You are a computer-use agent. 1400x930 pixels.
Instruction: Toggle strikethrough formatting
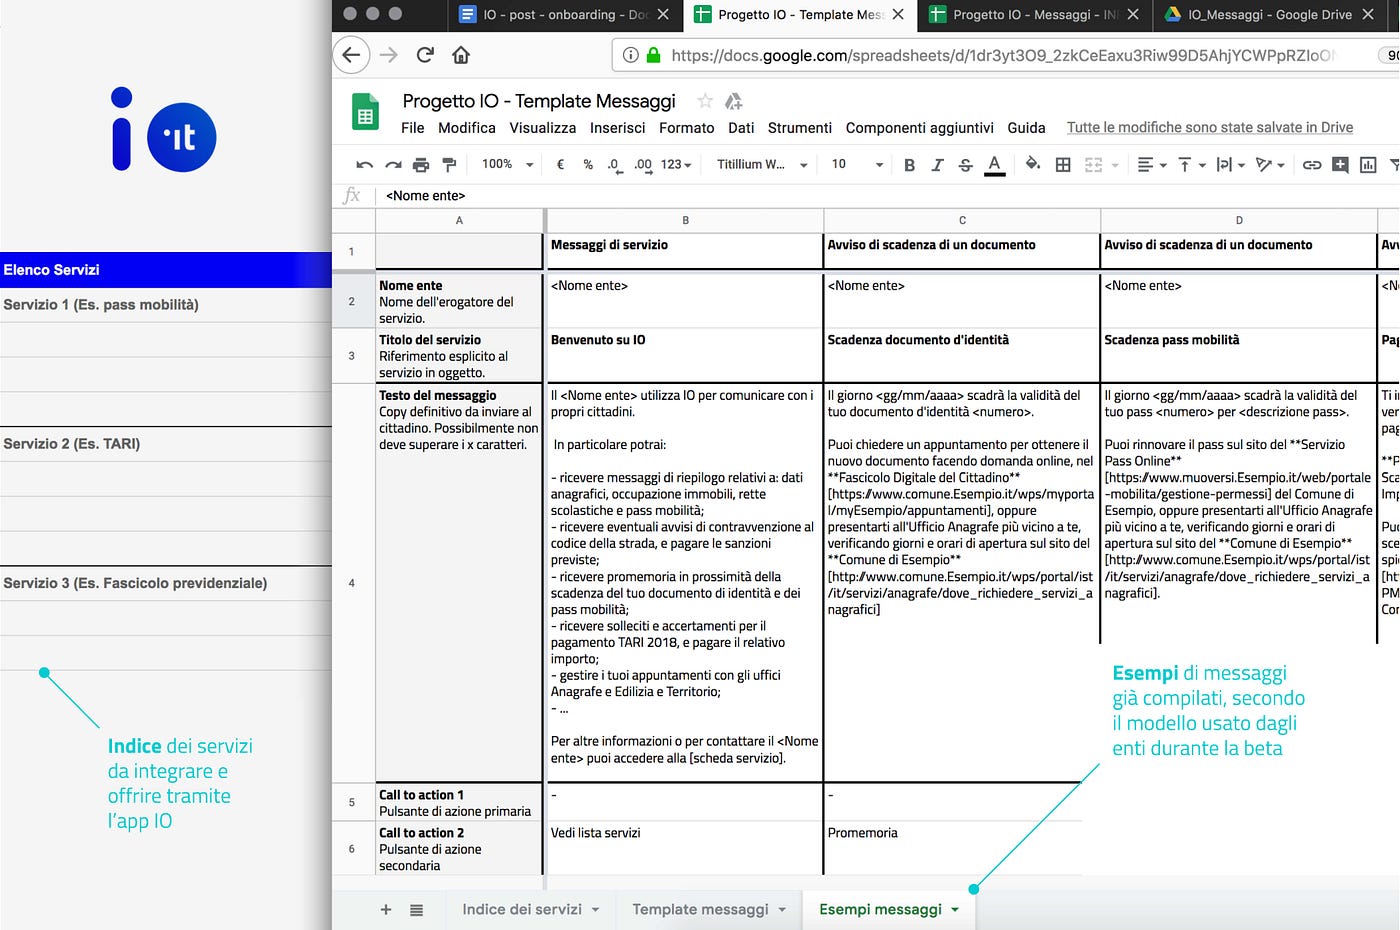tap(965, 165)
